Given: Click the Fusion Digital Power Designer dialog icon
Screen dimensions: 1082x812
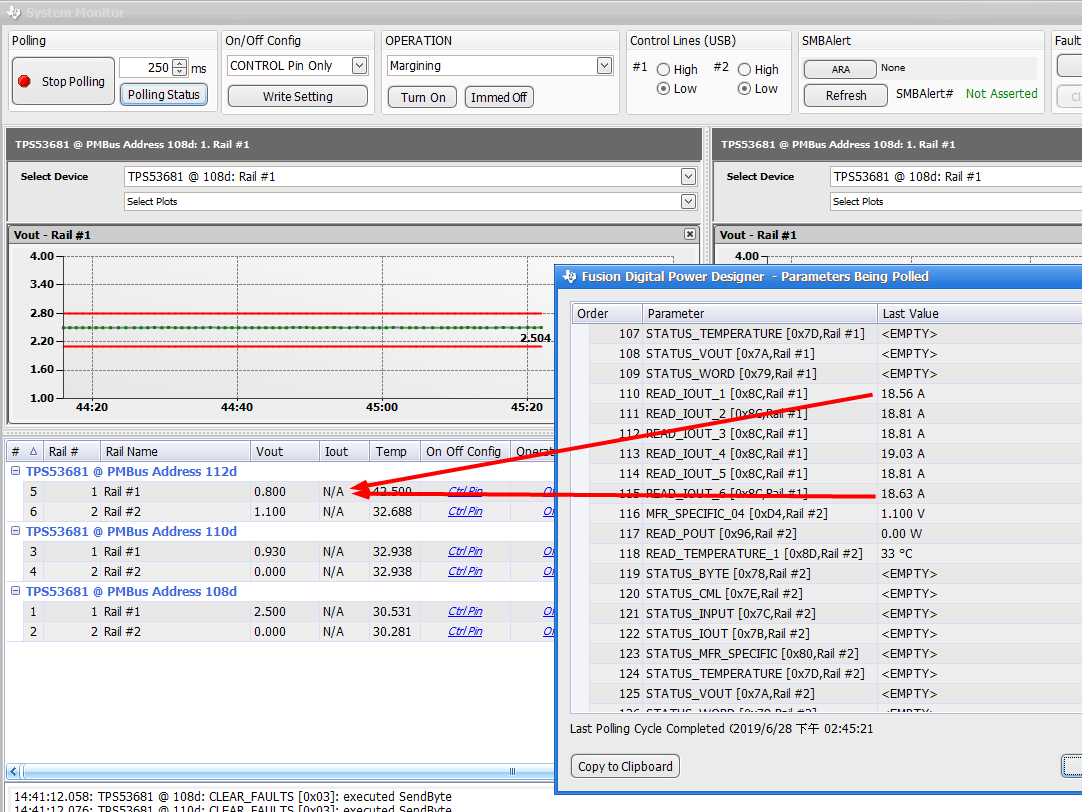Looking at the screenshot, I should point(569,277).
